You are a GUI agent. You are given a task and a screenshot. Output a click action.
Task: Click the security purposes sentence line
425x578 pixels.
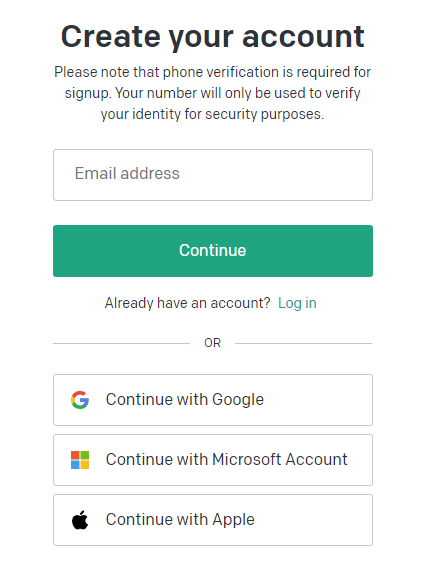[212, 114]
